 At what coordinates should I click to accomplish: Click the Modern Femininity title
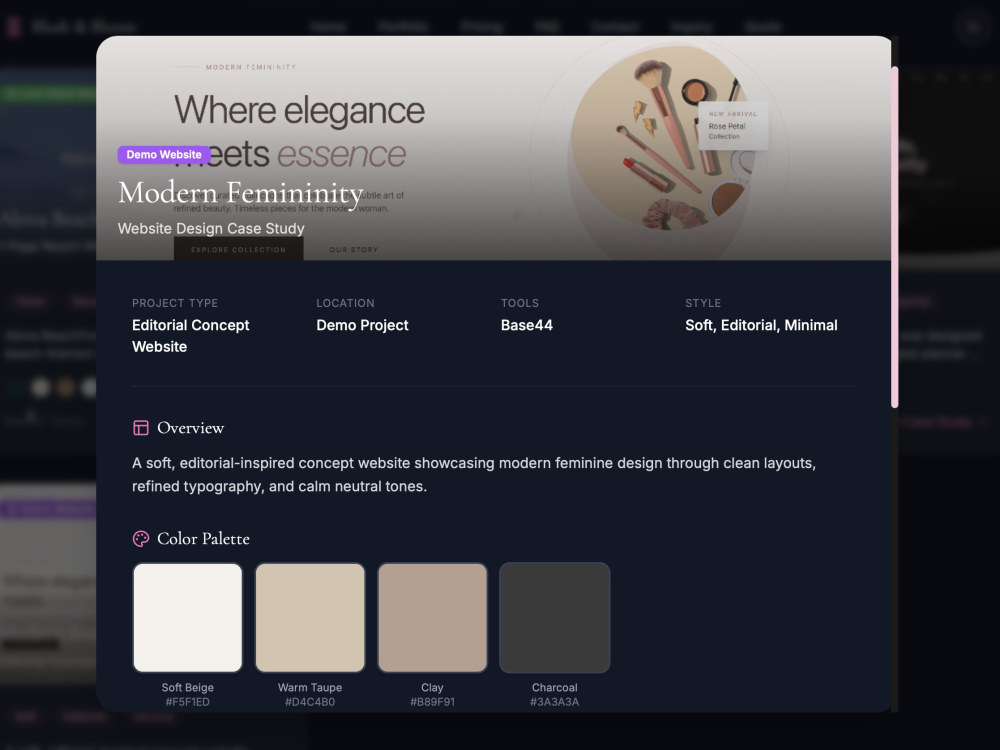click(x=240, y=193)
